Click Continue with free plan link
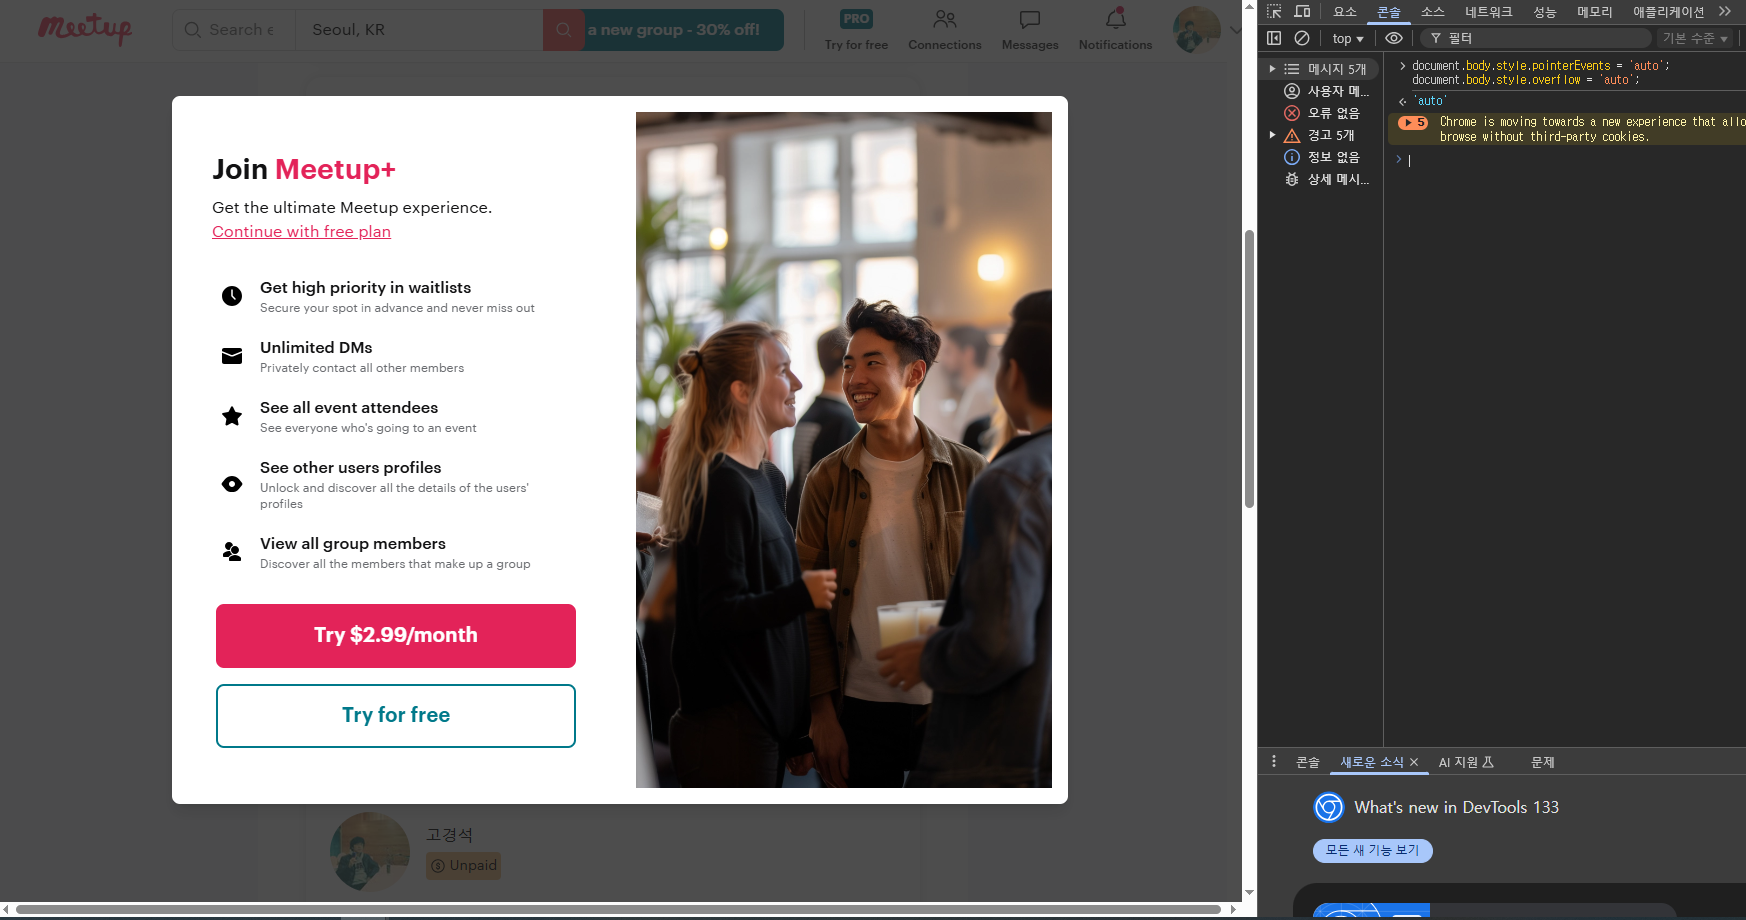1746x920 pixels. (x=301, y=231)
